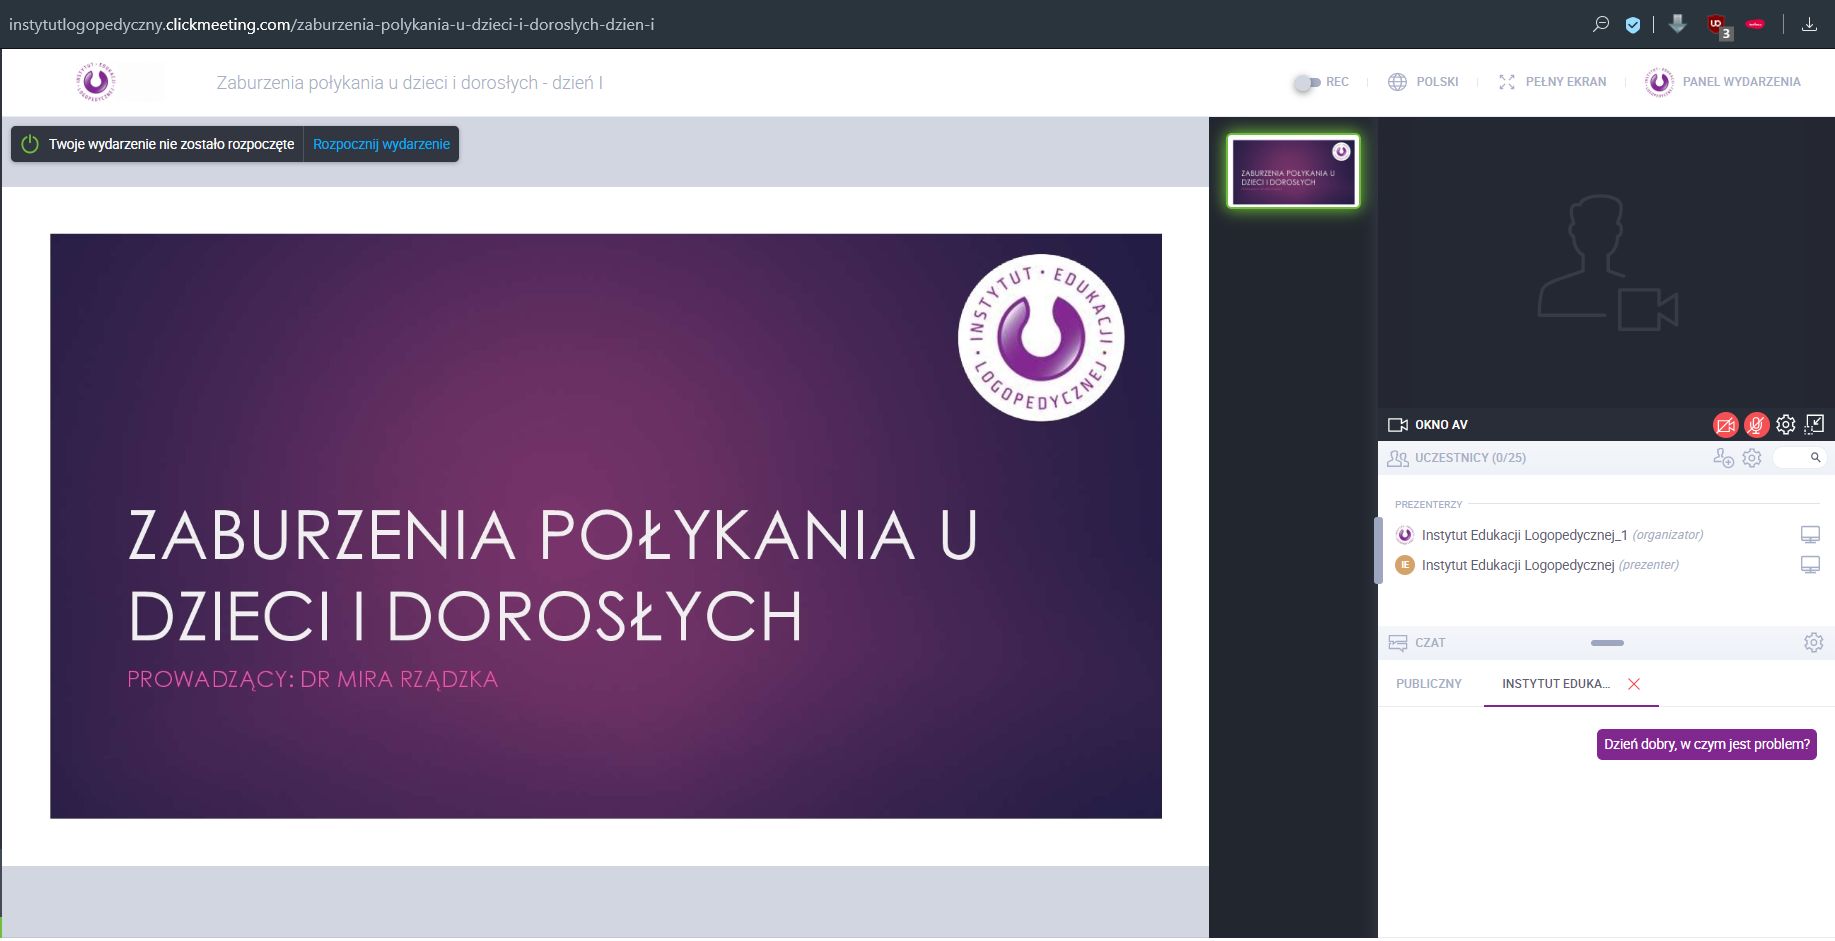Click screen icon next to organizator
Screen dimensions: 1835x941
1810,535
